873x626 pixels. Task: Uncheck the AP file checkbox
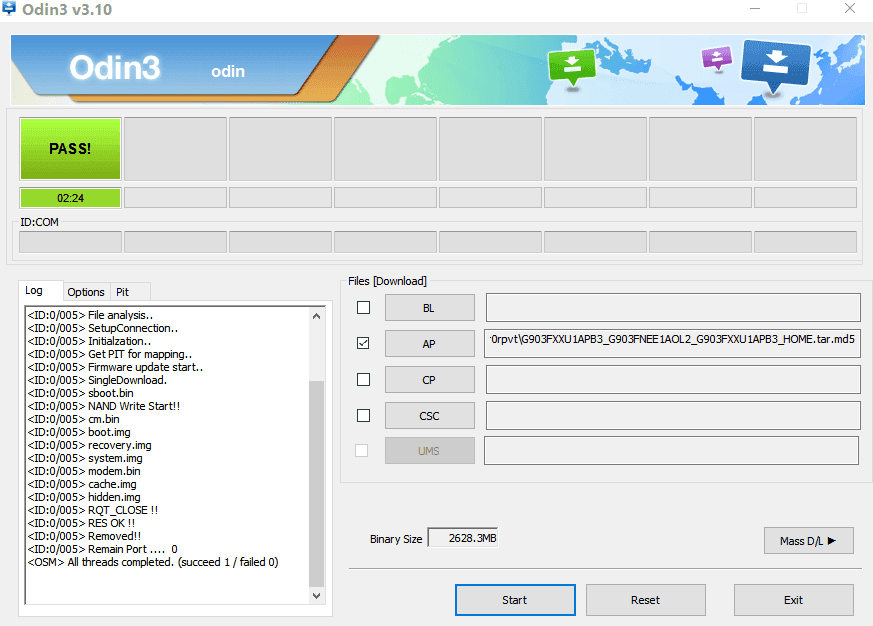(x=364, y=343)
